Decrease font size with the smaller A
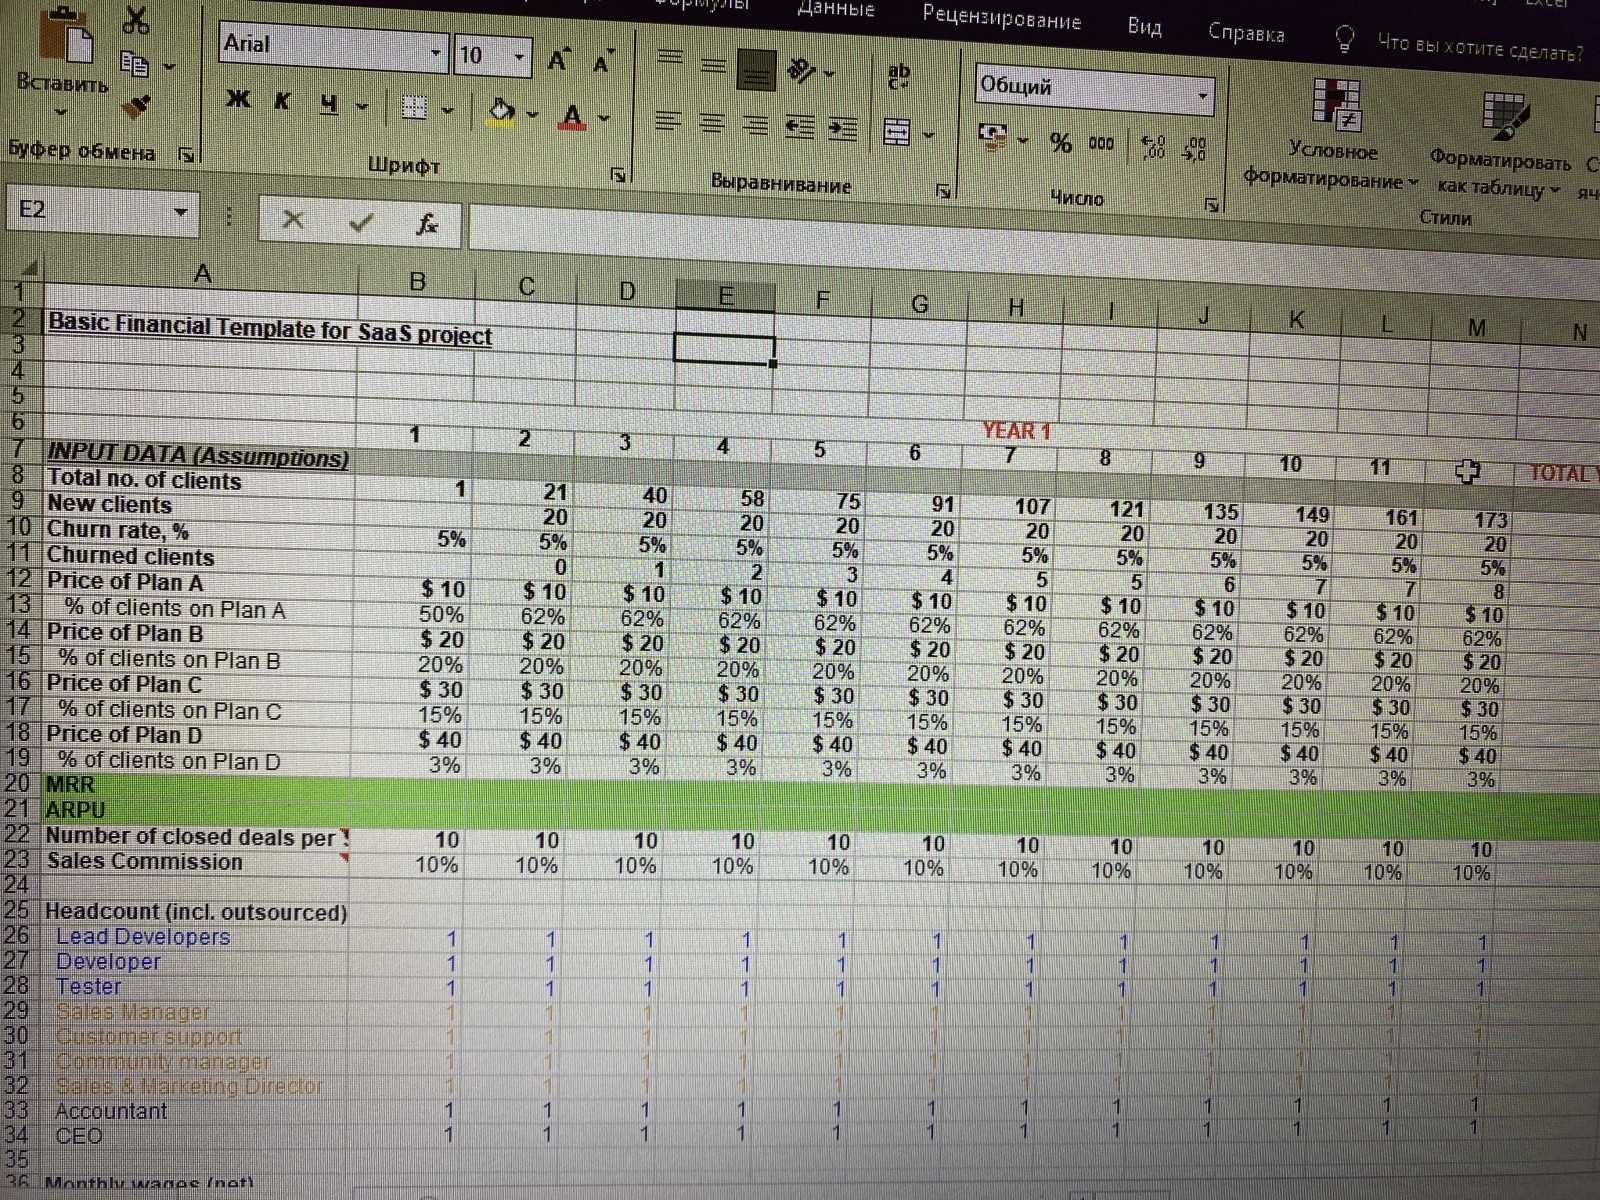This screenshot has width=1600, height=1200. [602, 61]
